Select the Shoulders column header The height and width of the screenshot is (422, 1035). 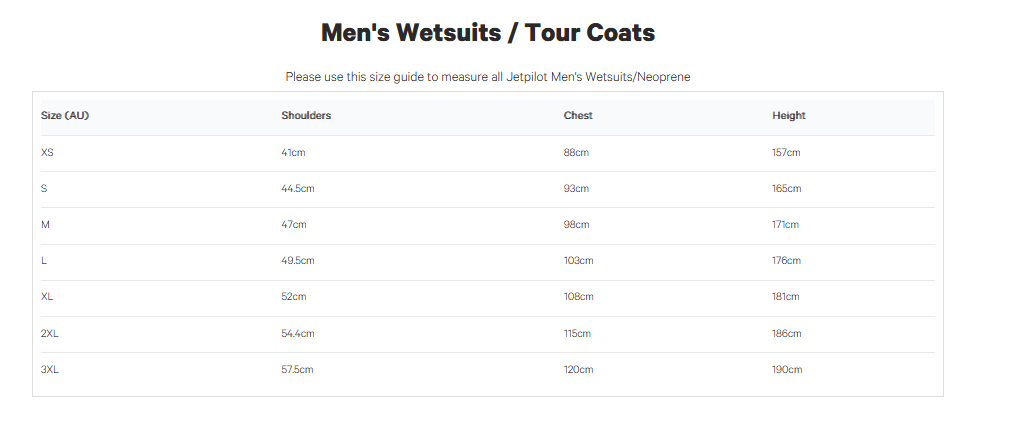[x=306, y=116]
